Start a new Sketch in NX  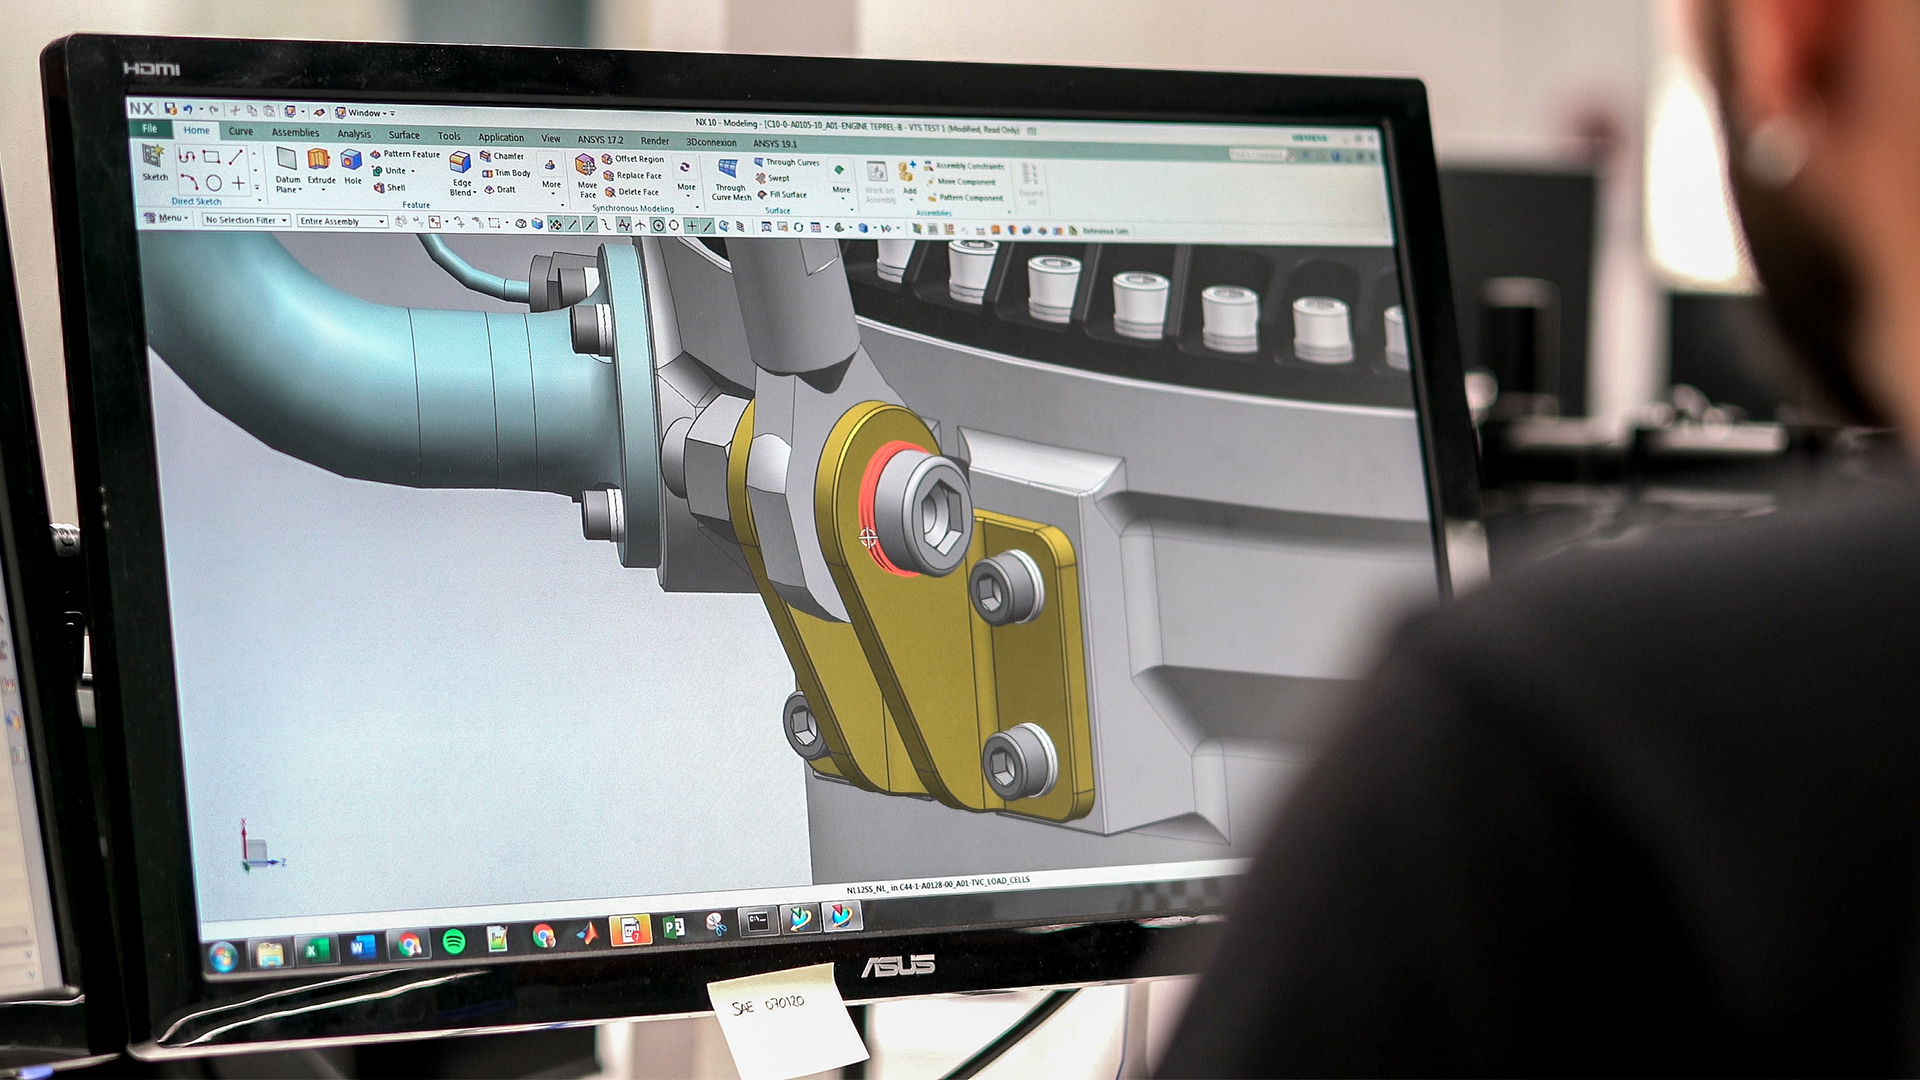[154, 162]
